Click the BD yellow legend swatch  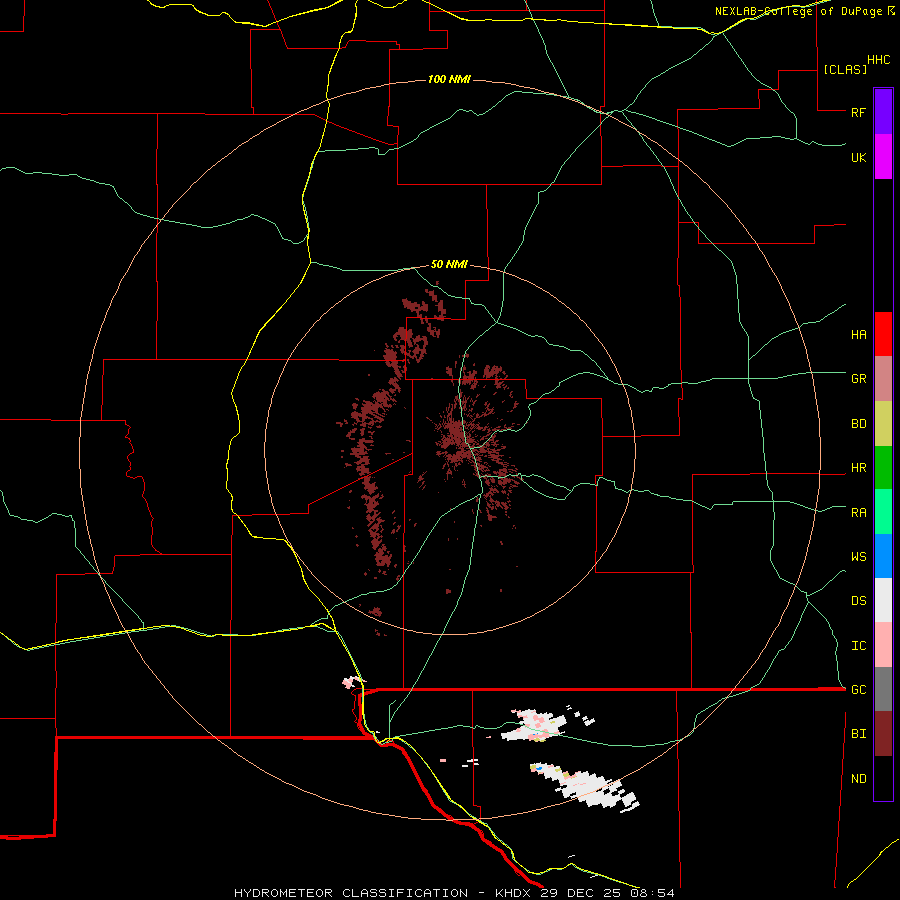pyautogui.click(x=883, y=424)
